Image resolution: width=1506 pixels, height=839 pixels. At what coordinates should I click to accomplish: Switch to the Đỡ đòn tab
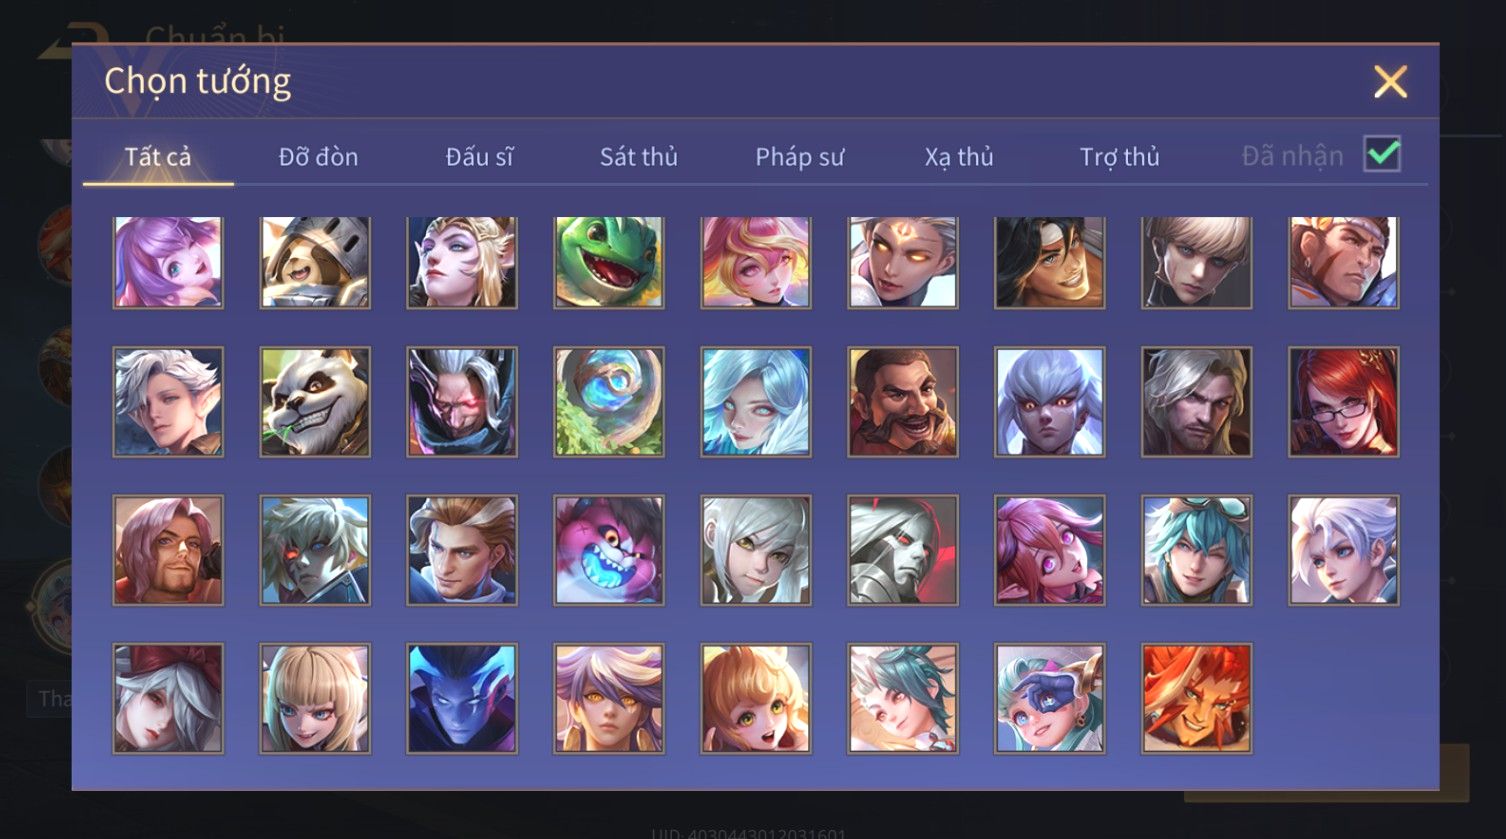click(318, 157)
